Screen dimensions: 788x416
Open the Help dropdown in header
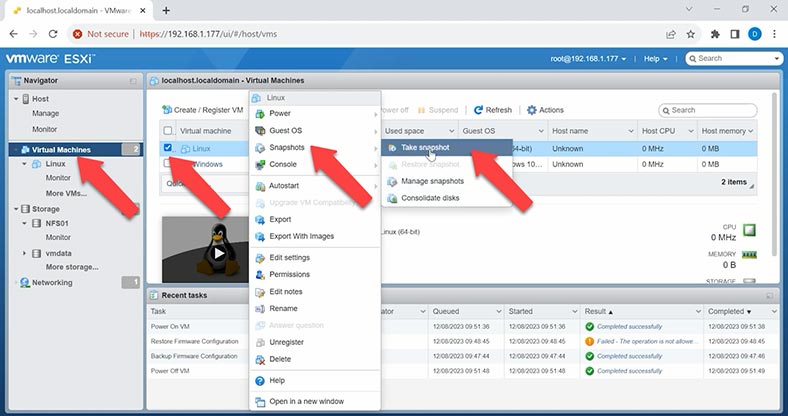coord(656,59)
